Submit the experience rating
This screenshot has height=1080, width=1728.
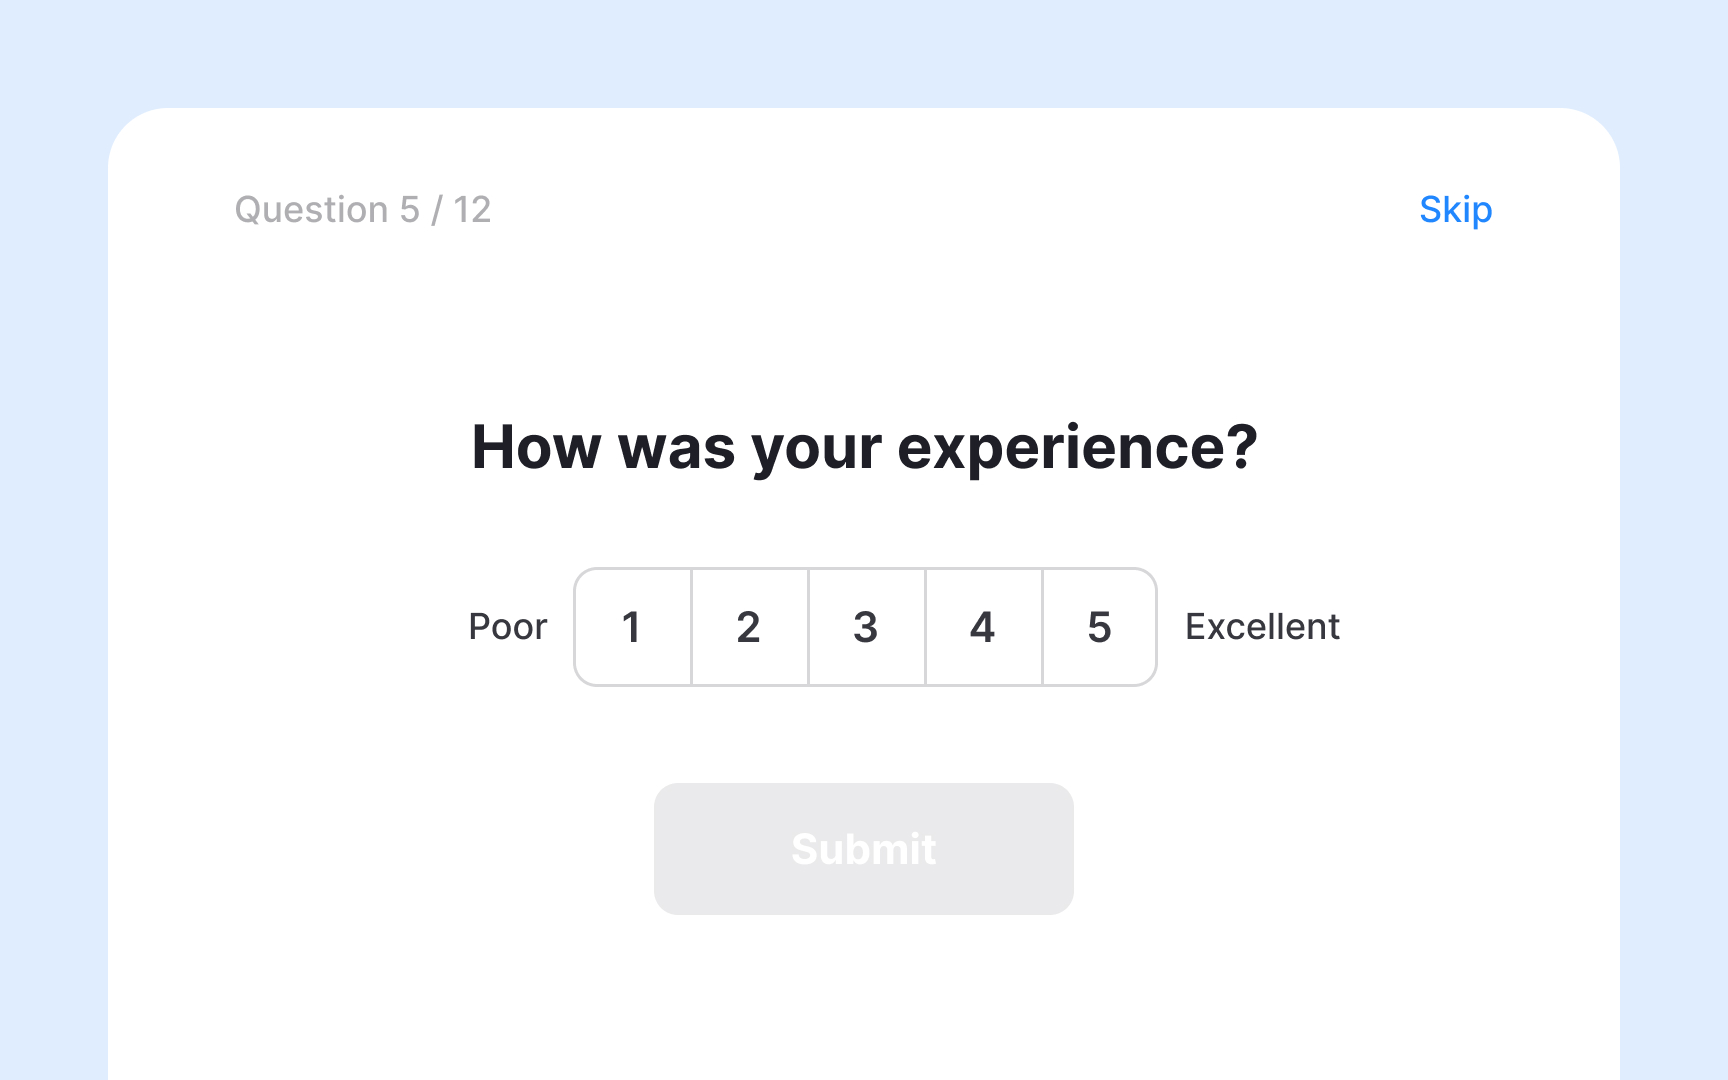pyautogui.click(x=864, y=848)
